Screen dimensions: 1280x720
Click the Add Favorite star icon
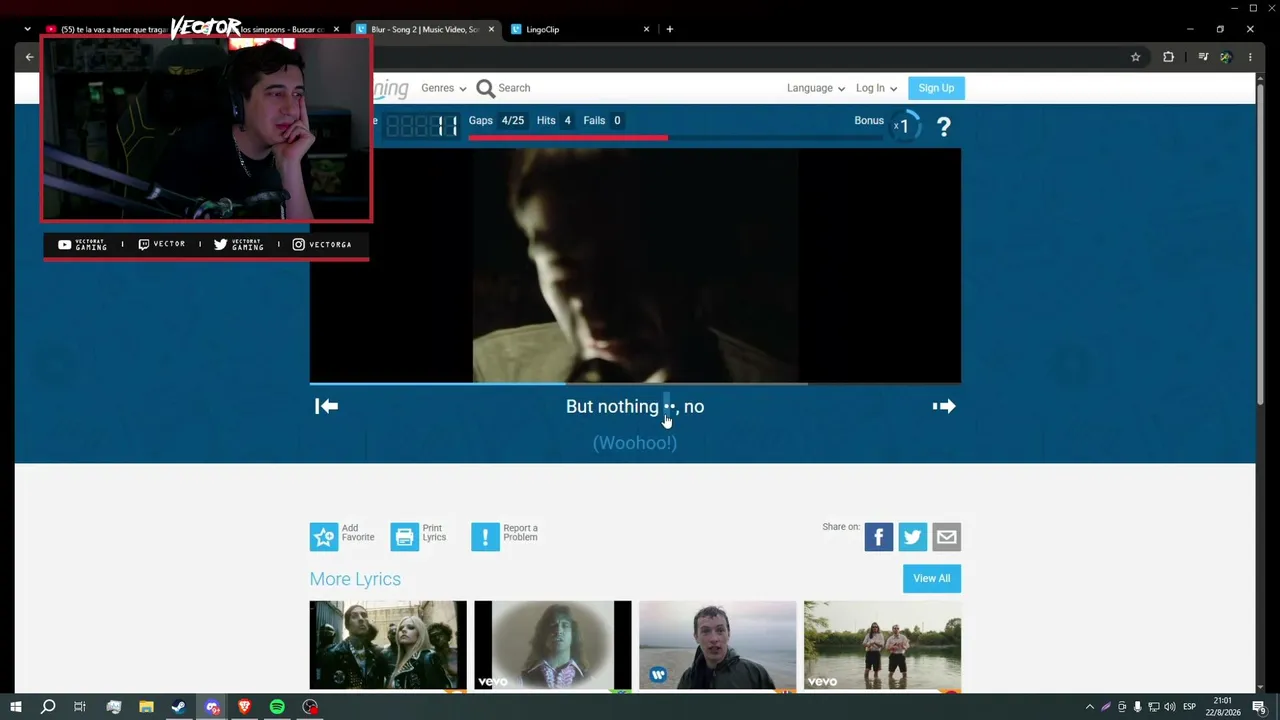(324, 537)
